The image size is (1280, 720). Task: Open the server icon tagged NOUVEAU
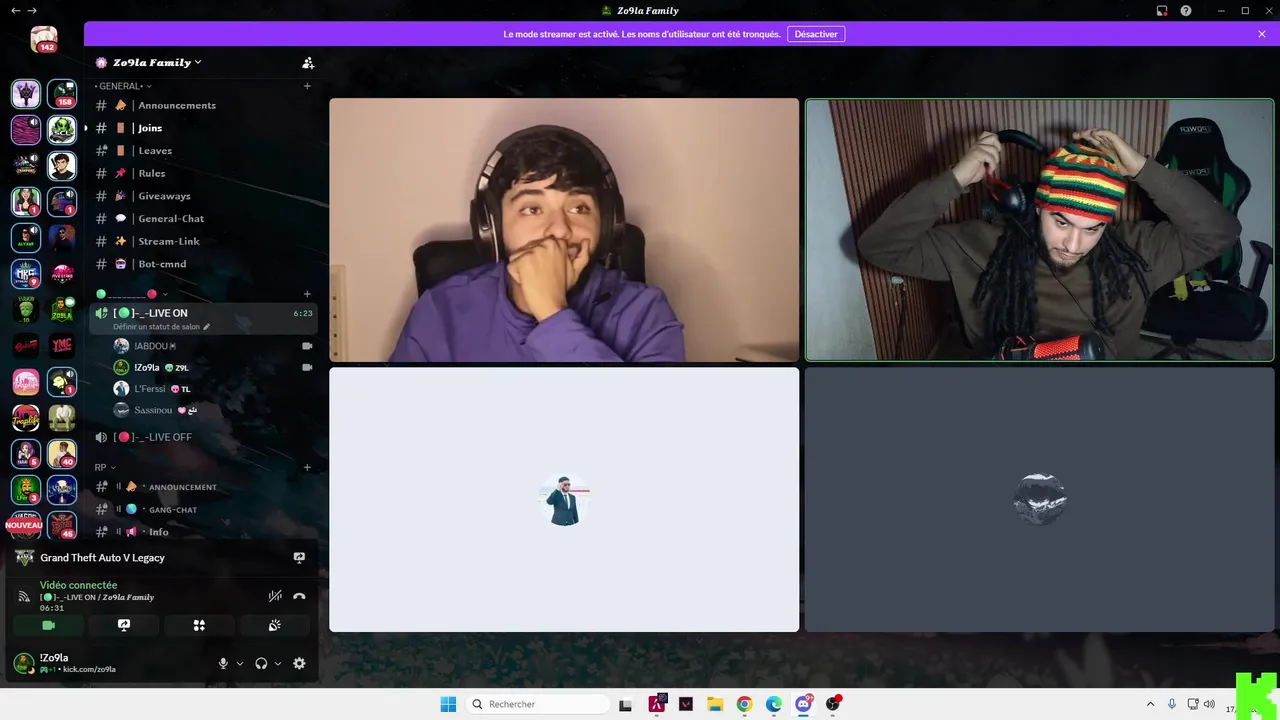[25, 525]
